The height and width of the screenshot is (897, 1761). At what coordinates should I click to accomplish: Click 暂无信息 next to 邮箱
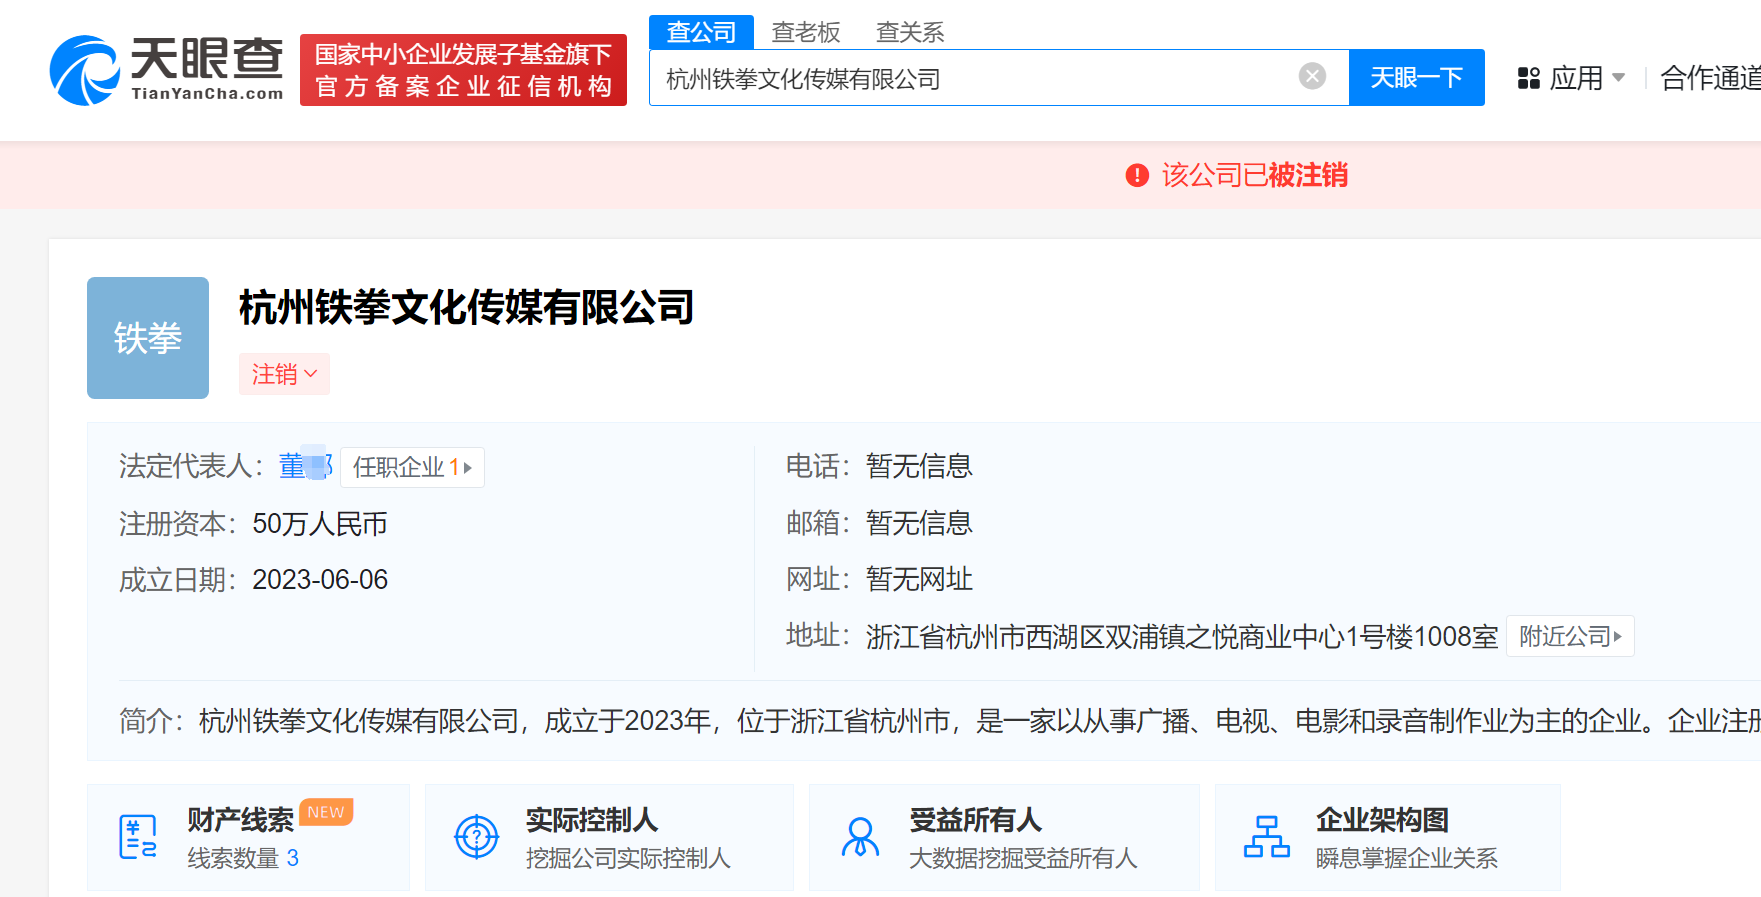(919, 523)
